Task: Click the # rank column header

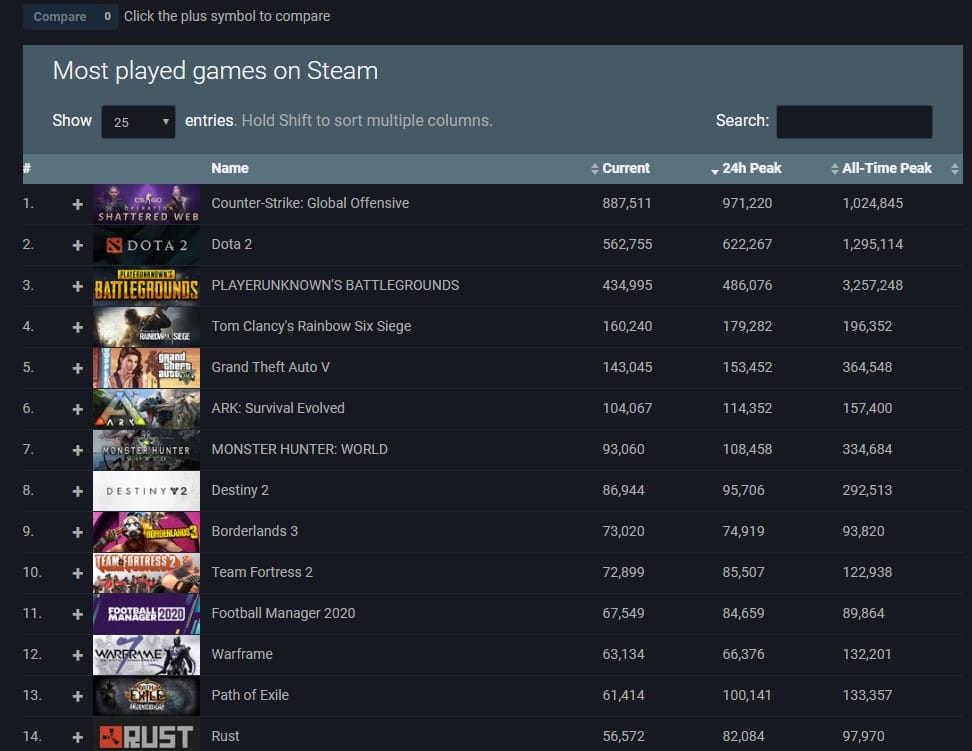Action: point(28,168)
